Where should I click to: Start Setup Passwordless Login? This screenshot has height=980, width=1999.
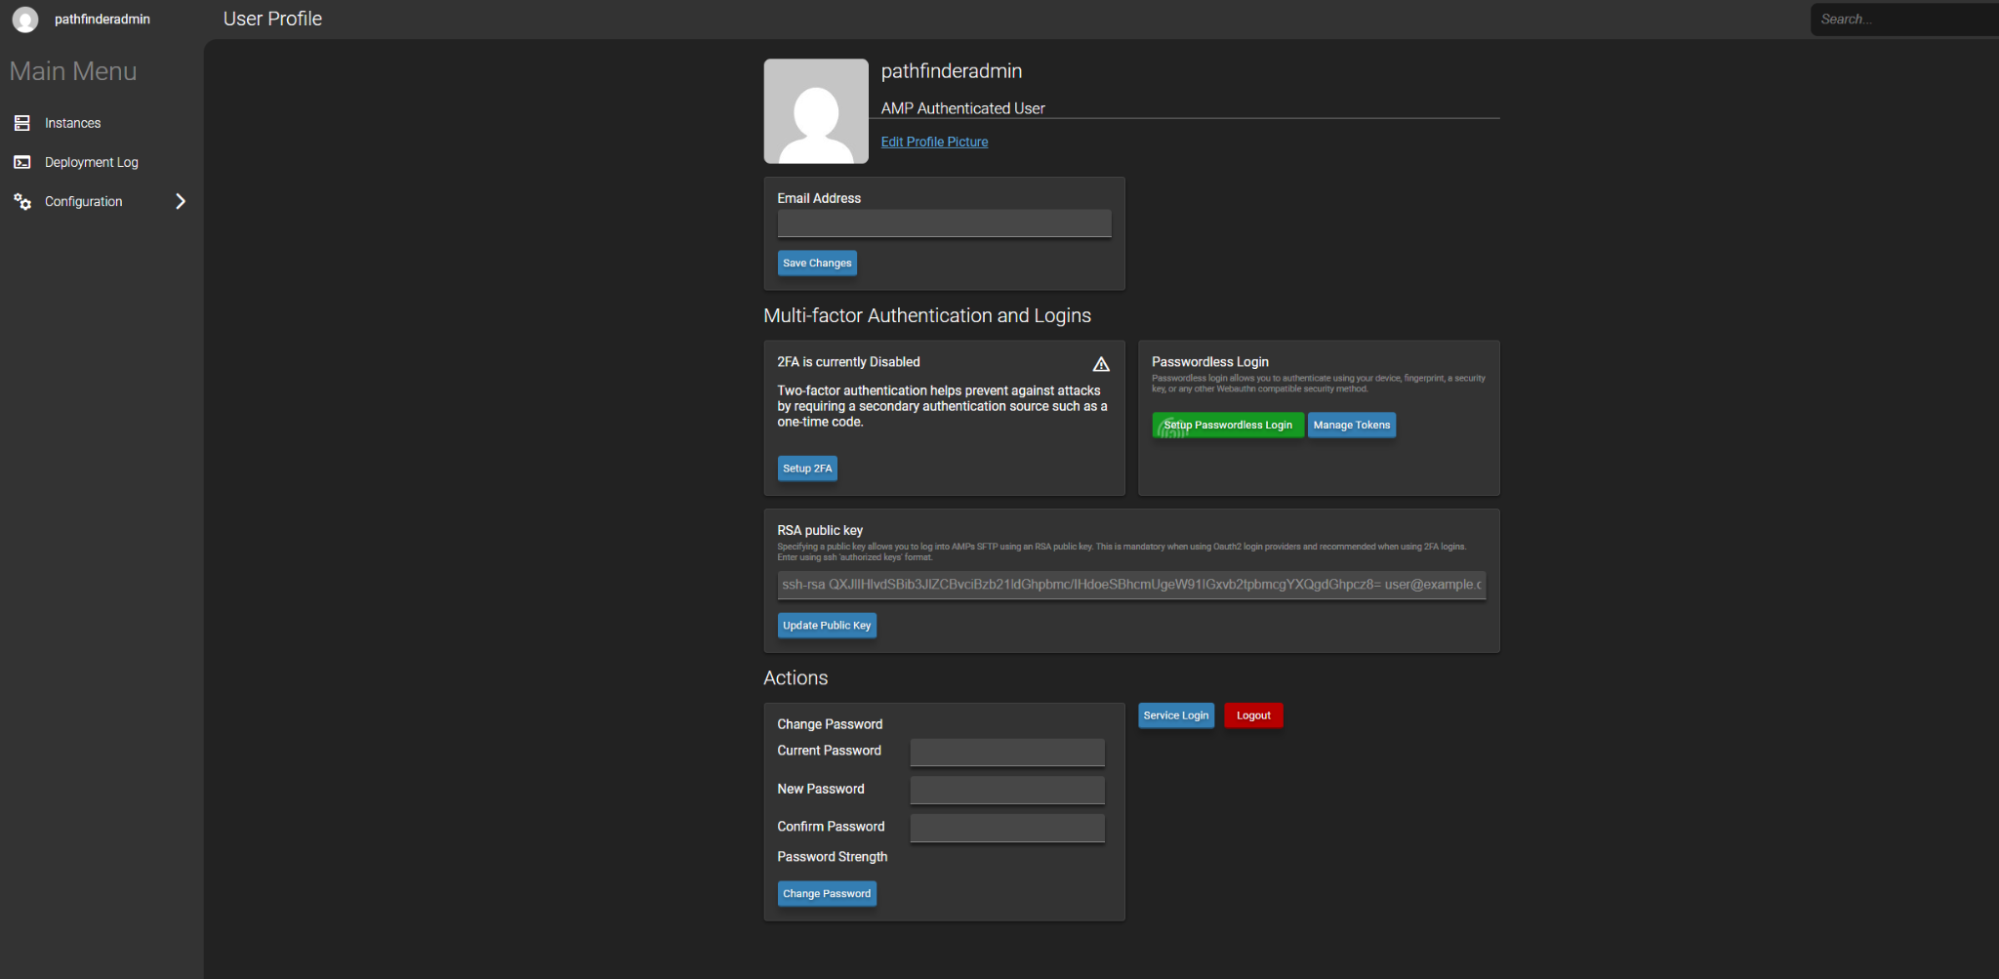(x=1227, y=424)
